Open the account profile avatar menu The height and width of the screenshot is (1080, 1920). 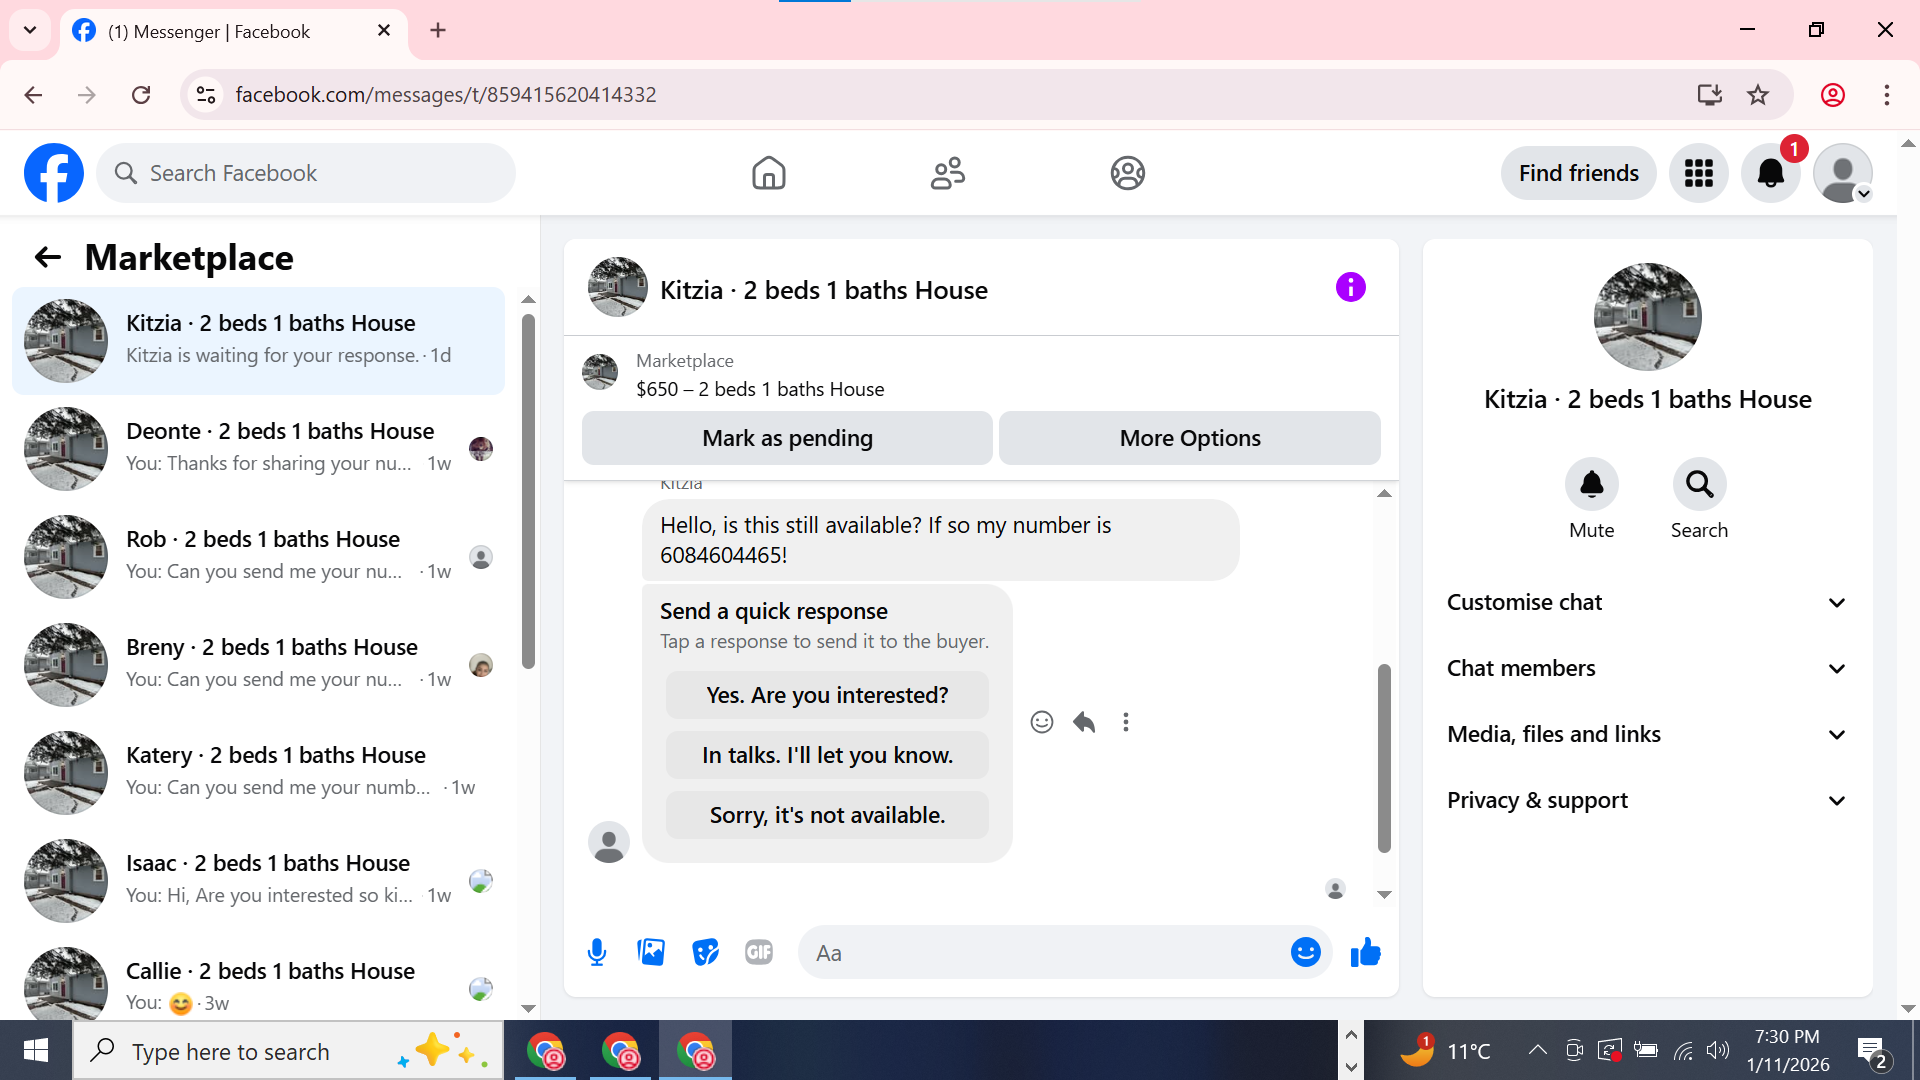click(x=1842, y=173)
